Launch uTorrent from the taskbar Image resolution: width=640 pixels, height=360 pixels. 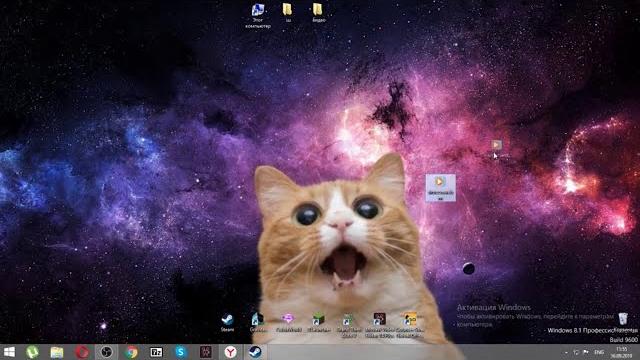coord(32,352)
